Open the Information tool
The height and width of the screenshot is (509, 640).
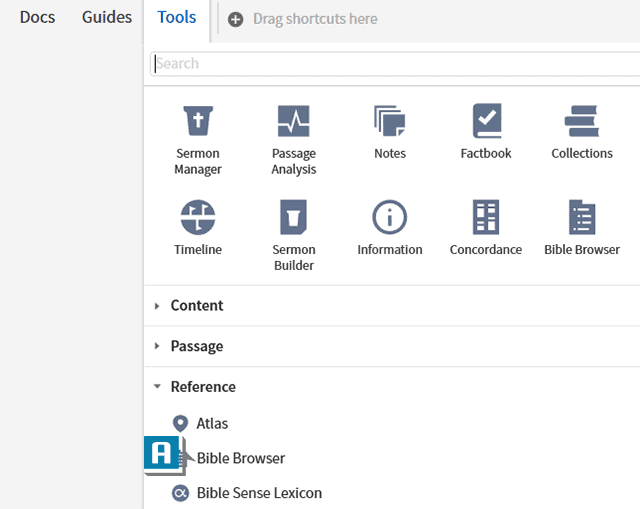[x=390, y=228]
